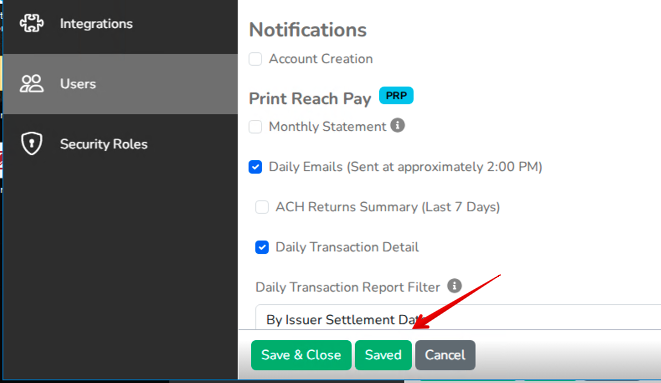
Task: Click the Daily Emails label text
Action: (x=405, y=167)
